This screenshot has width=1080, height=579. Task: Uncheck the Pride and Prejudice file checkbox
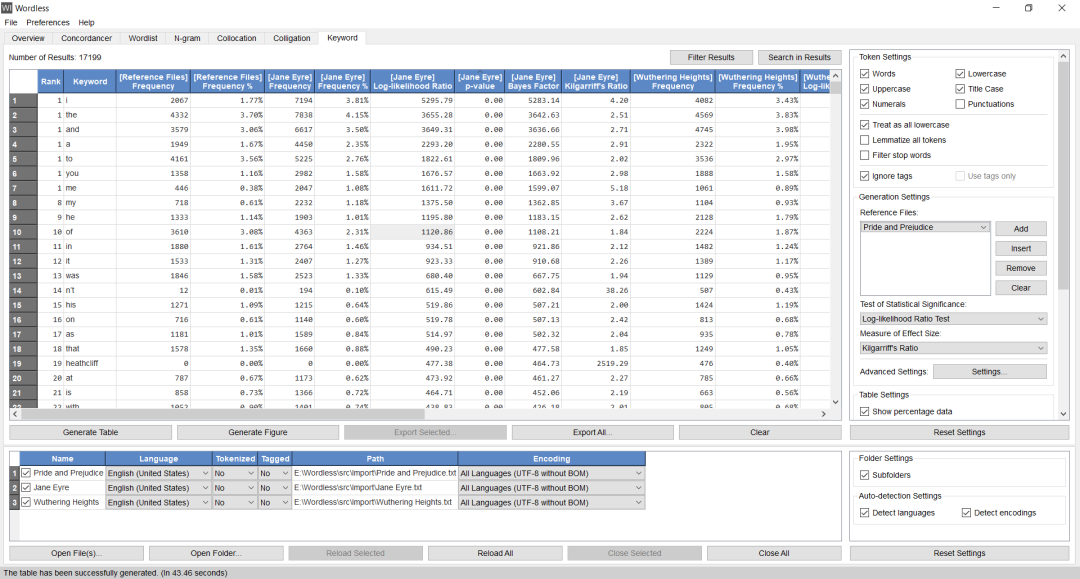(26, 473)
